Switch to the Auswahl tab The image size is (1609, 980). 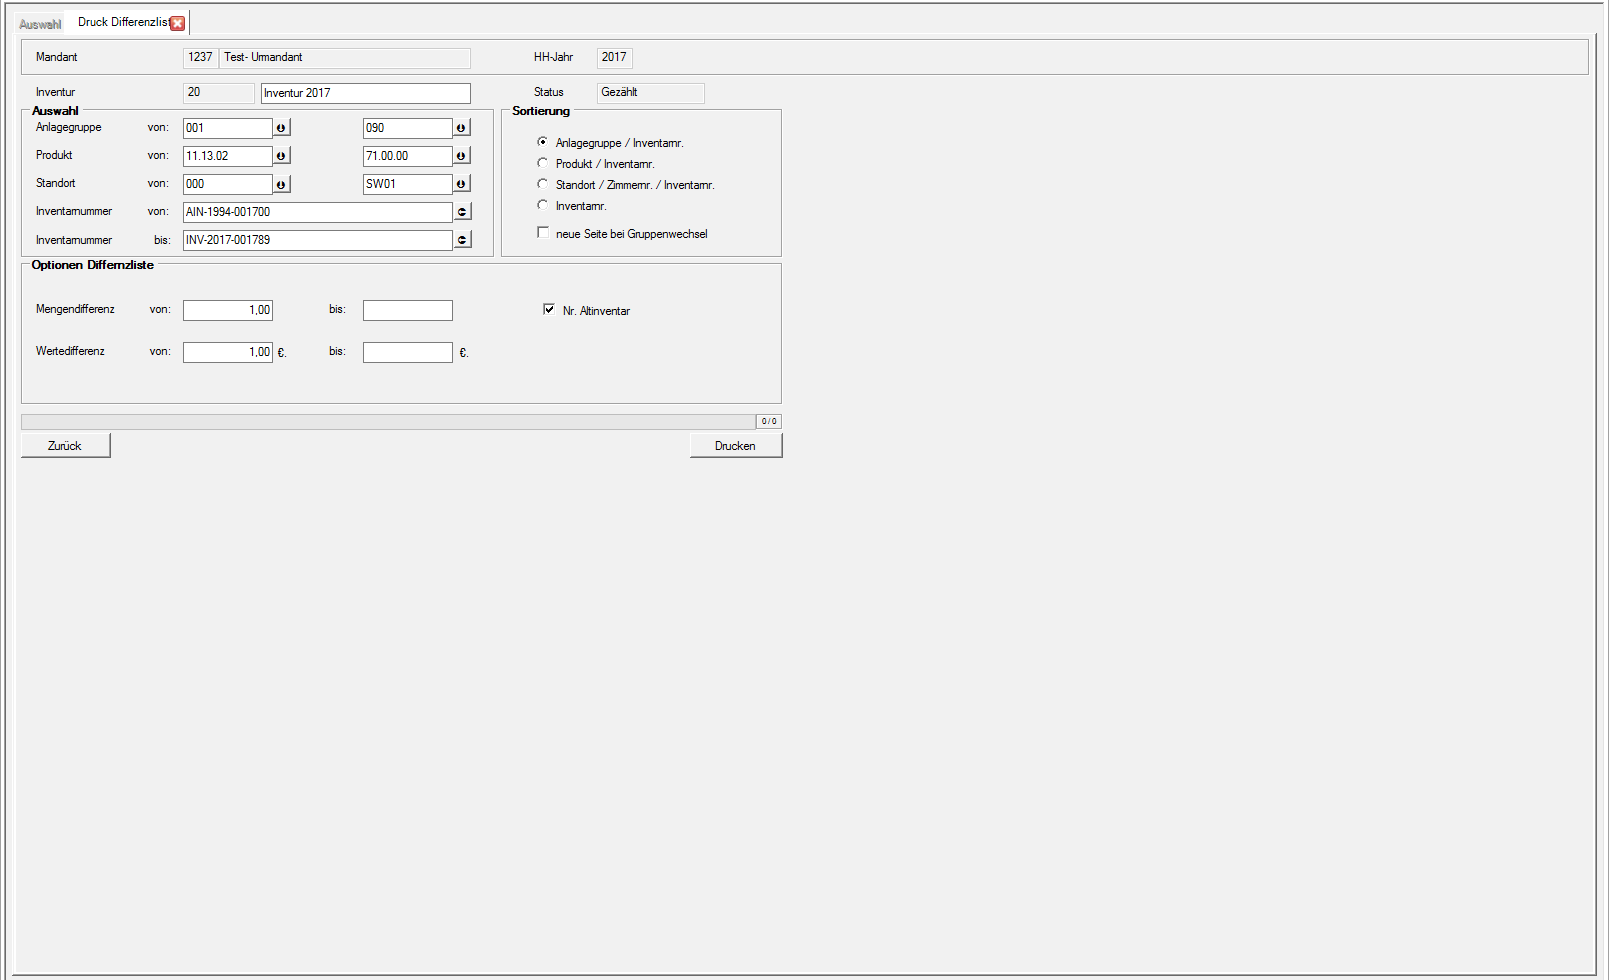pyautogui.click(x=40, y=24)
